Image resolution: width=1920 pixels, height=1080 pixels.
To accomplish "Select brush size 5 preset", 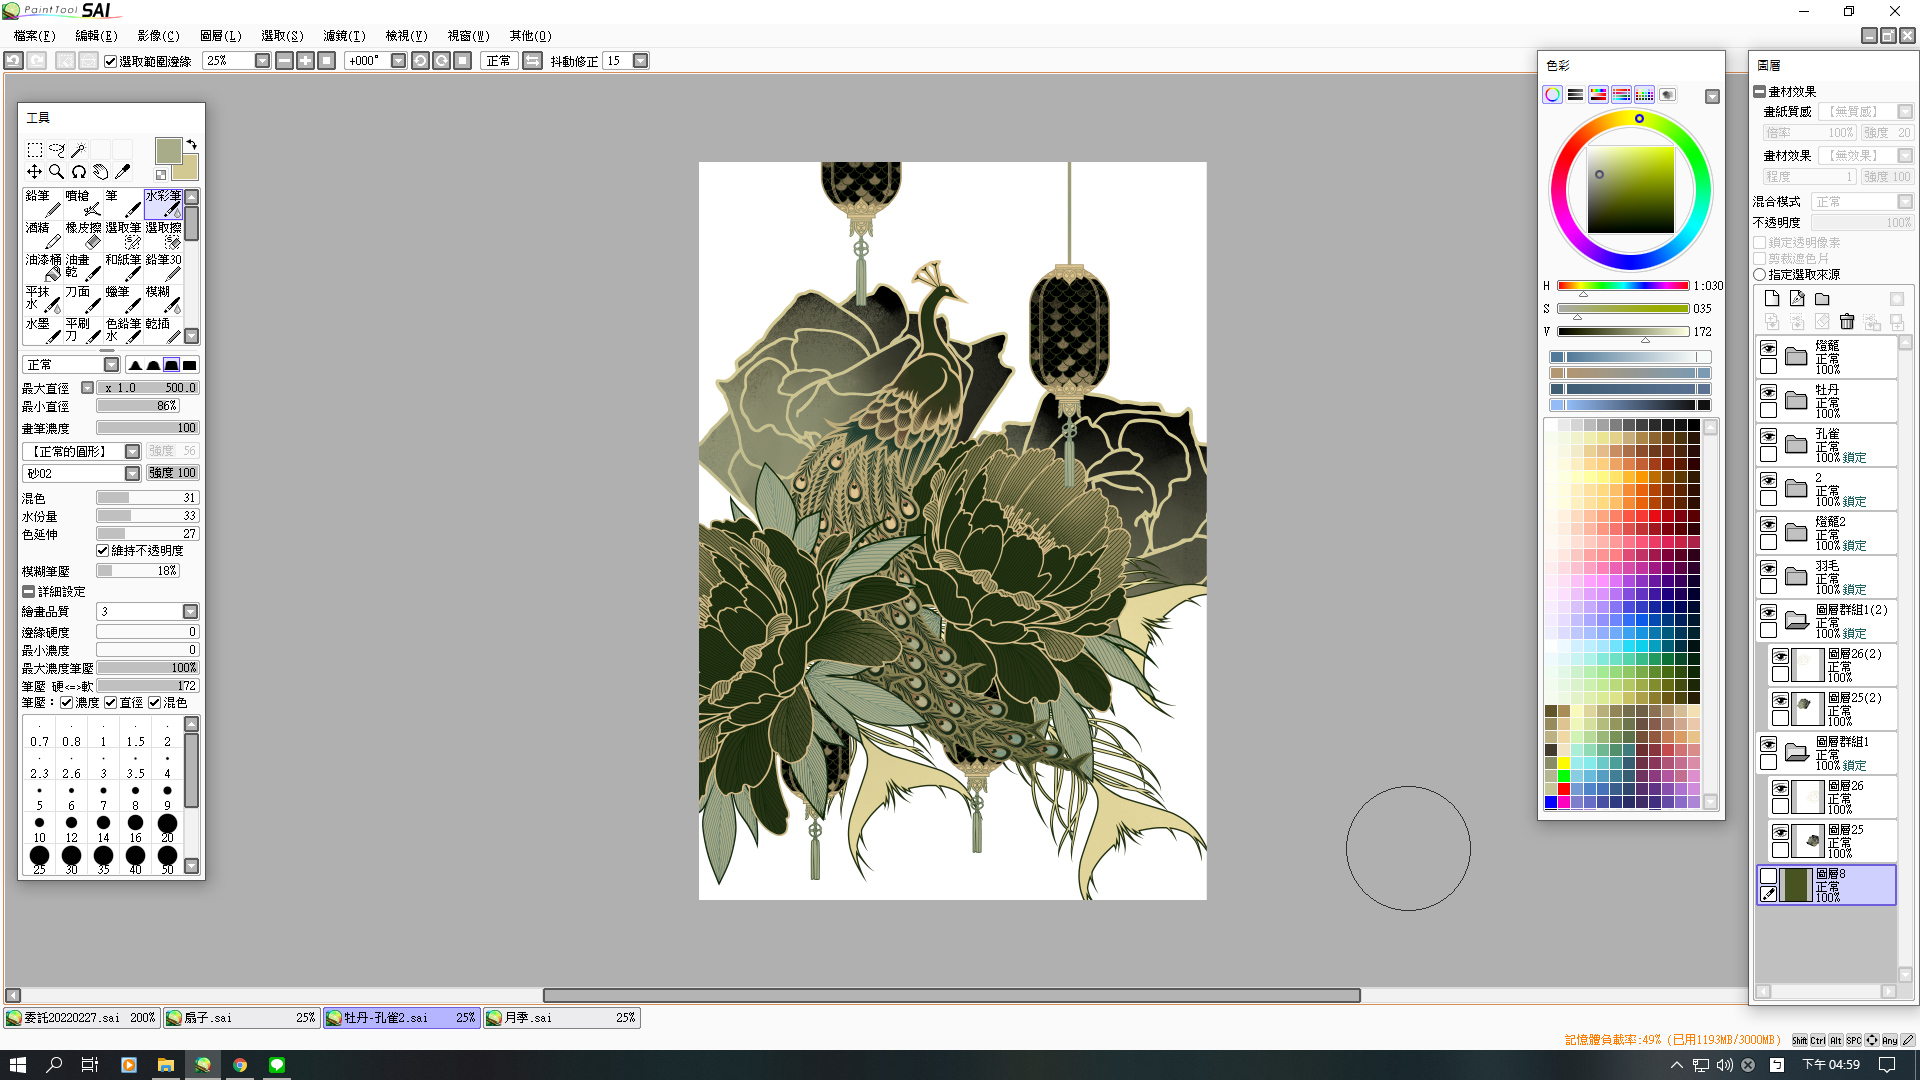I will pyautogui.click(x=39, y=796).
